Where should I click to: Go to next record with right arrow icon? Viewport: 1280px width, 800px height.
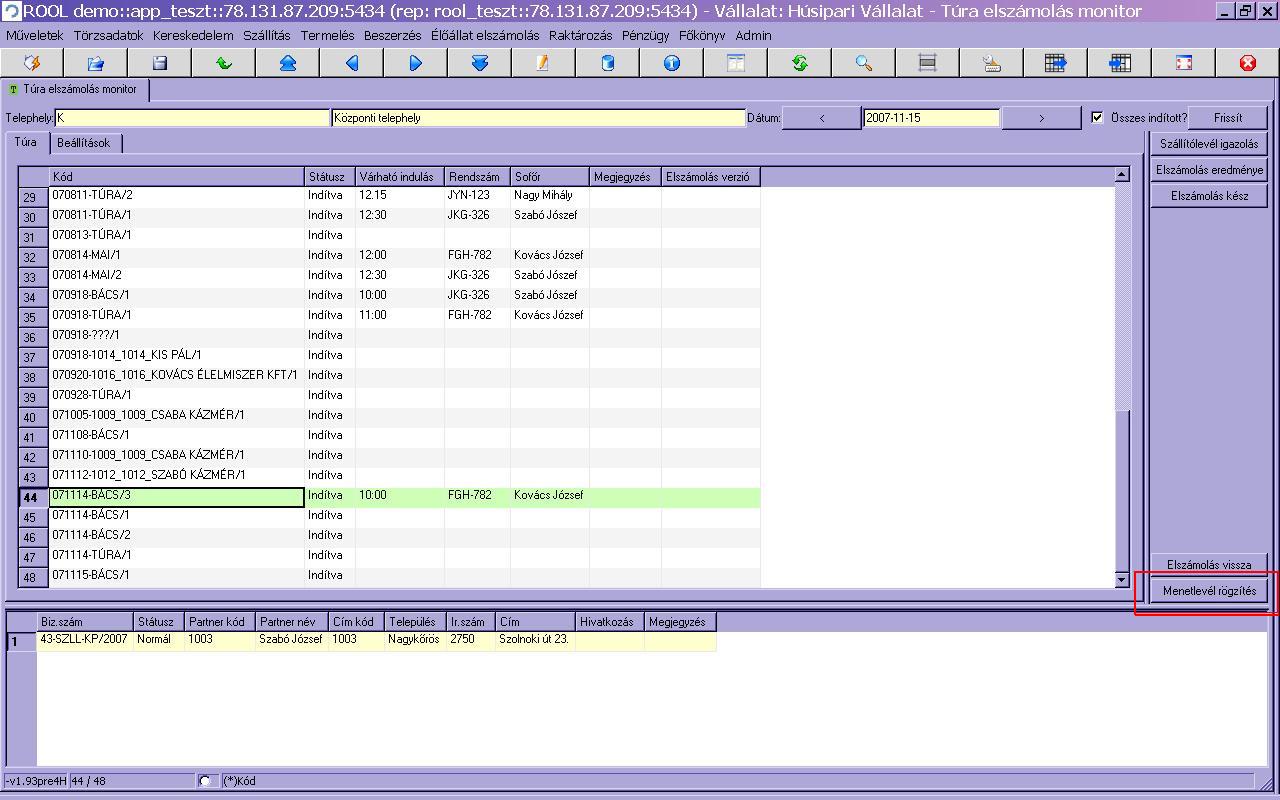[416, 63]
